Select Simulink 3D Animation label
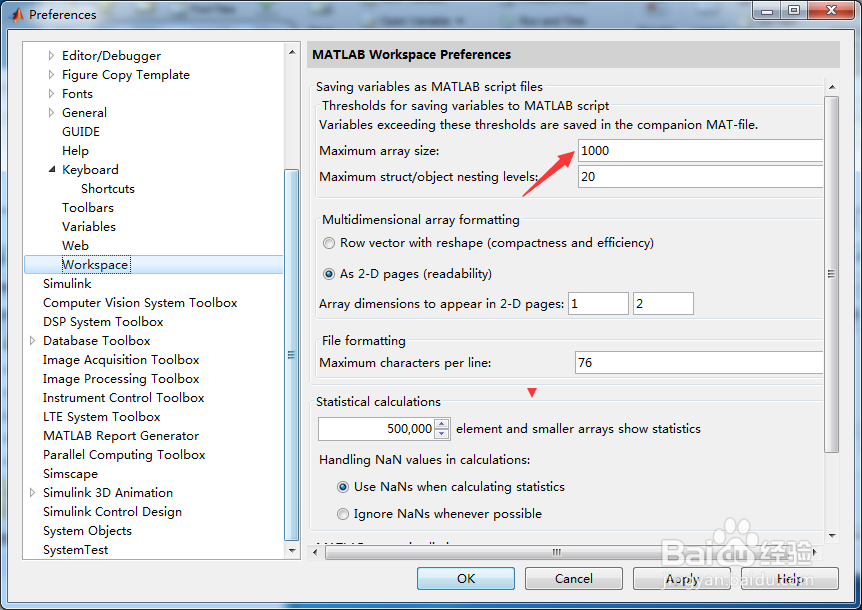Image resolution: width=862 pixels, height=610 pixels. tap(108, 492)
